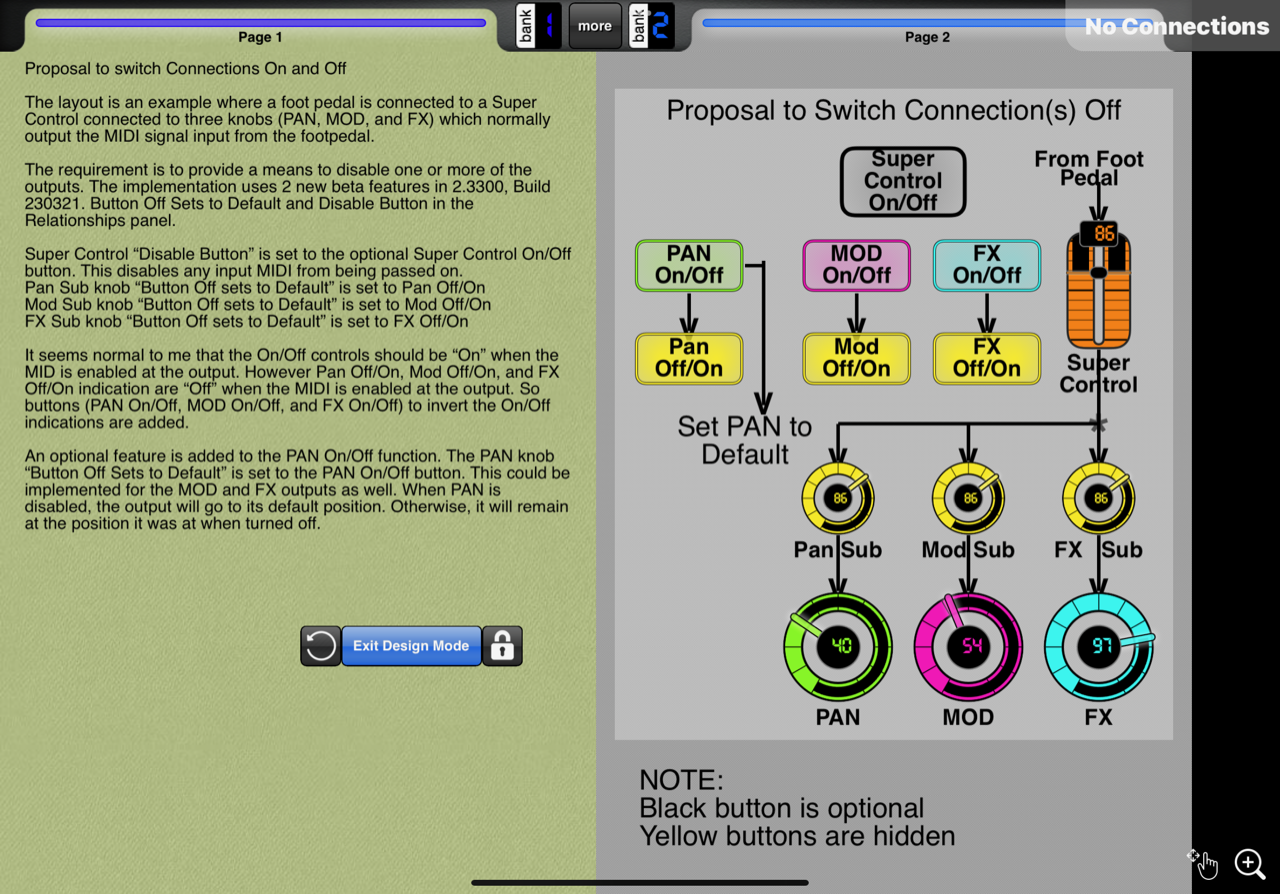
Task: Click the Set PAN to Default label
Action: (745, 440)
